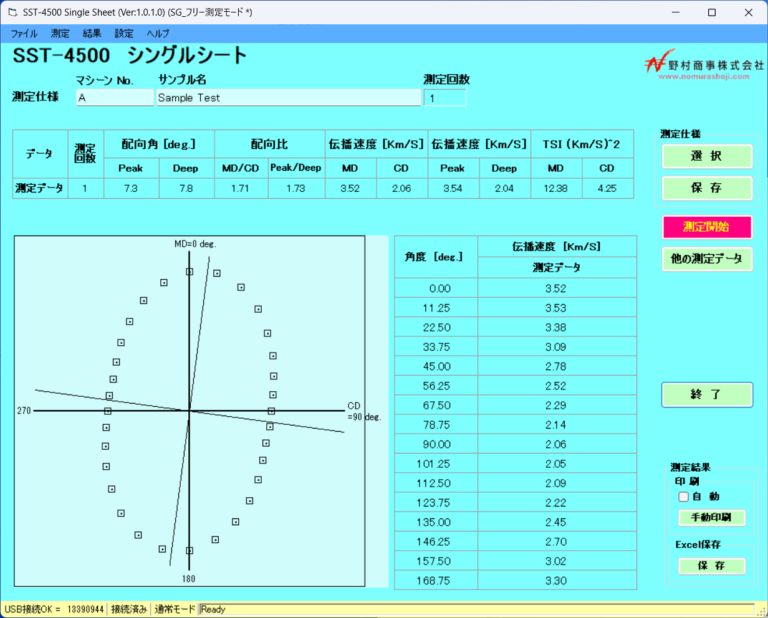The height and width of the screenshot is (618, 768).
Task: Open the ファイル menu
Action: click(x=24, y=34)
